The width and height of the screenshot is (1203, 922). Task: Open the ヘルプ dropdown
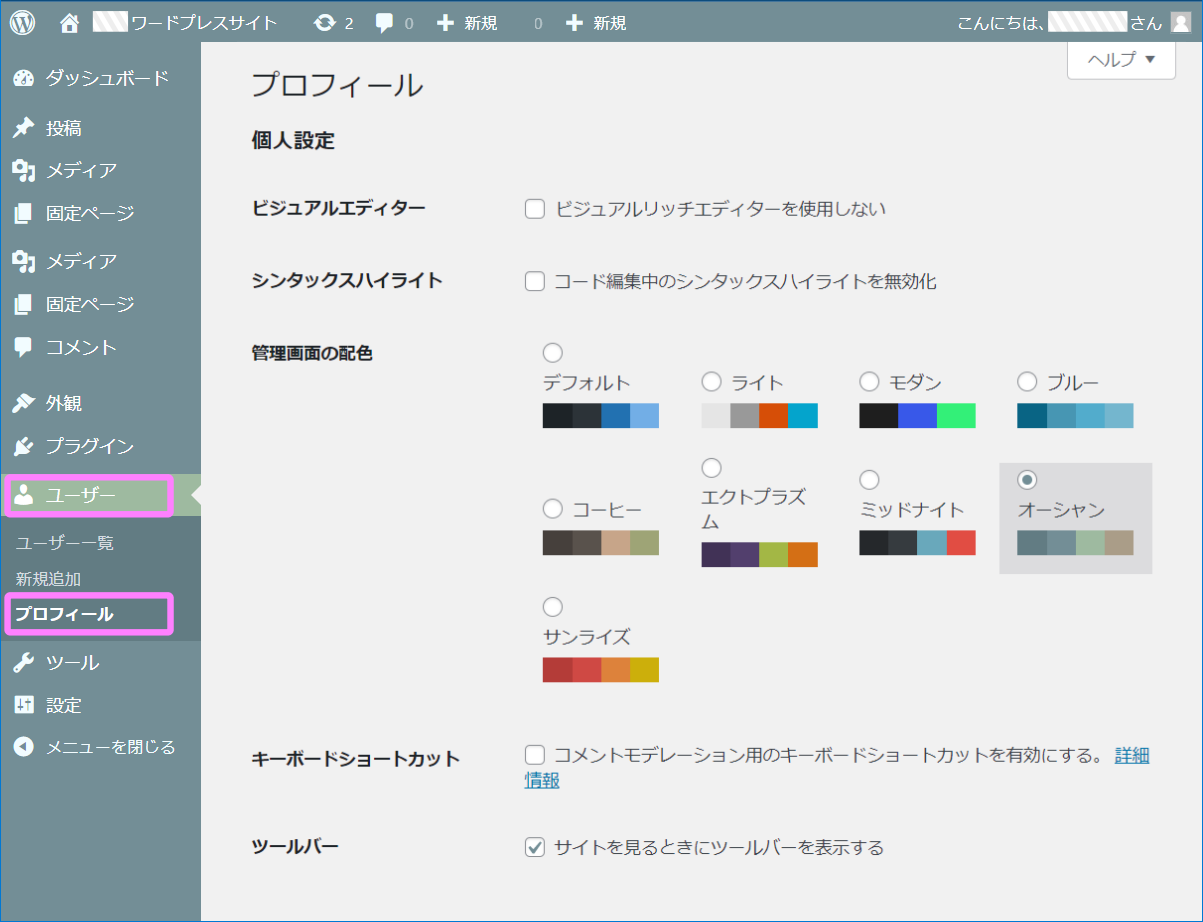(x=1120, y=60)
